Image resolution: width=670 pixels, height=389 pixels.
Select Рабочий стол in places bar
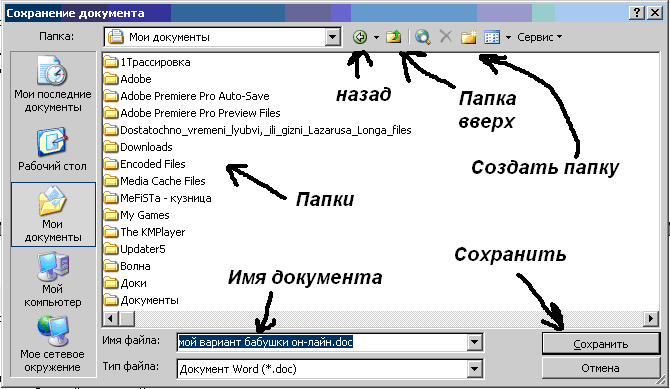coord(53,149)
